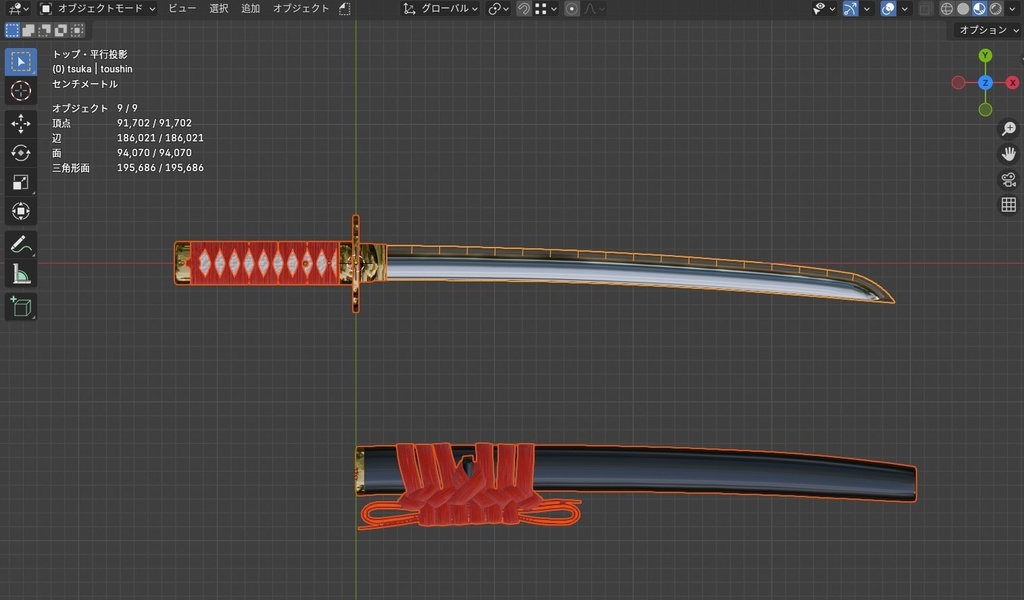Screen dimensions: 1024x600
Task: Open グローバル transform orientation dropdown
Action: (x=440, y=8)
